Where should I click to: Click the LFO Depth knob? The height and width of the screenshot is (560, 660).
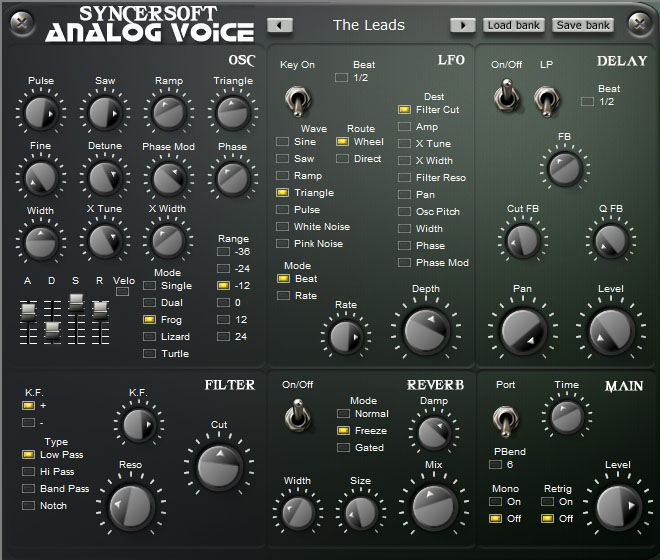(x=426, y=331)
